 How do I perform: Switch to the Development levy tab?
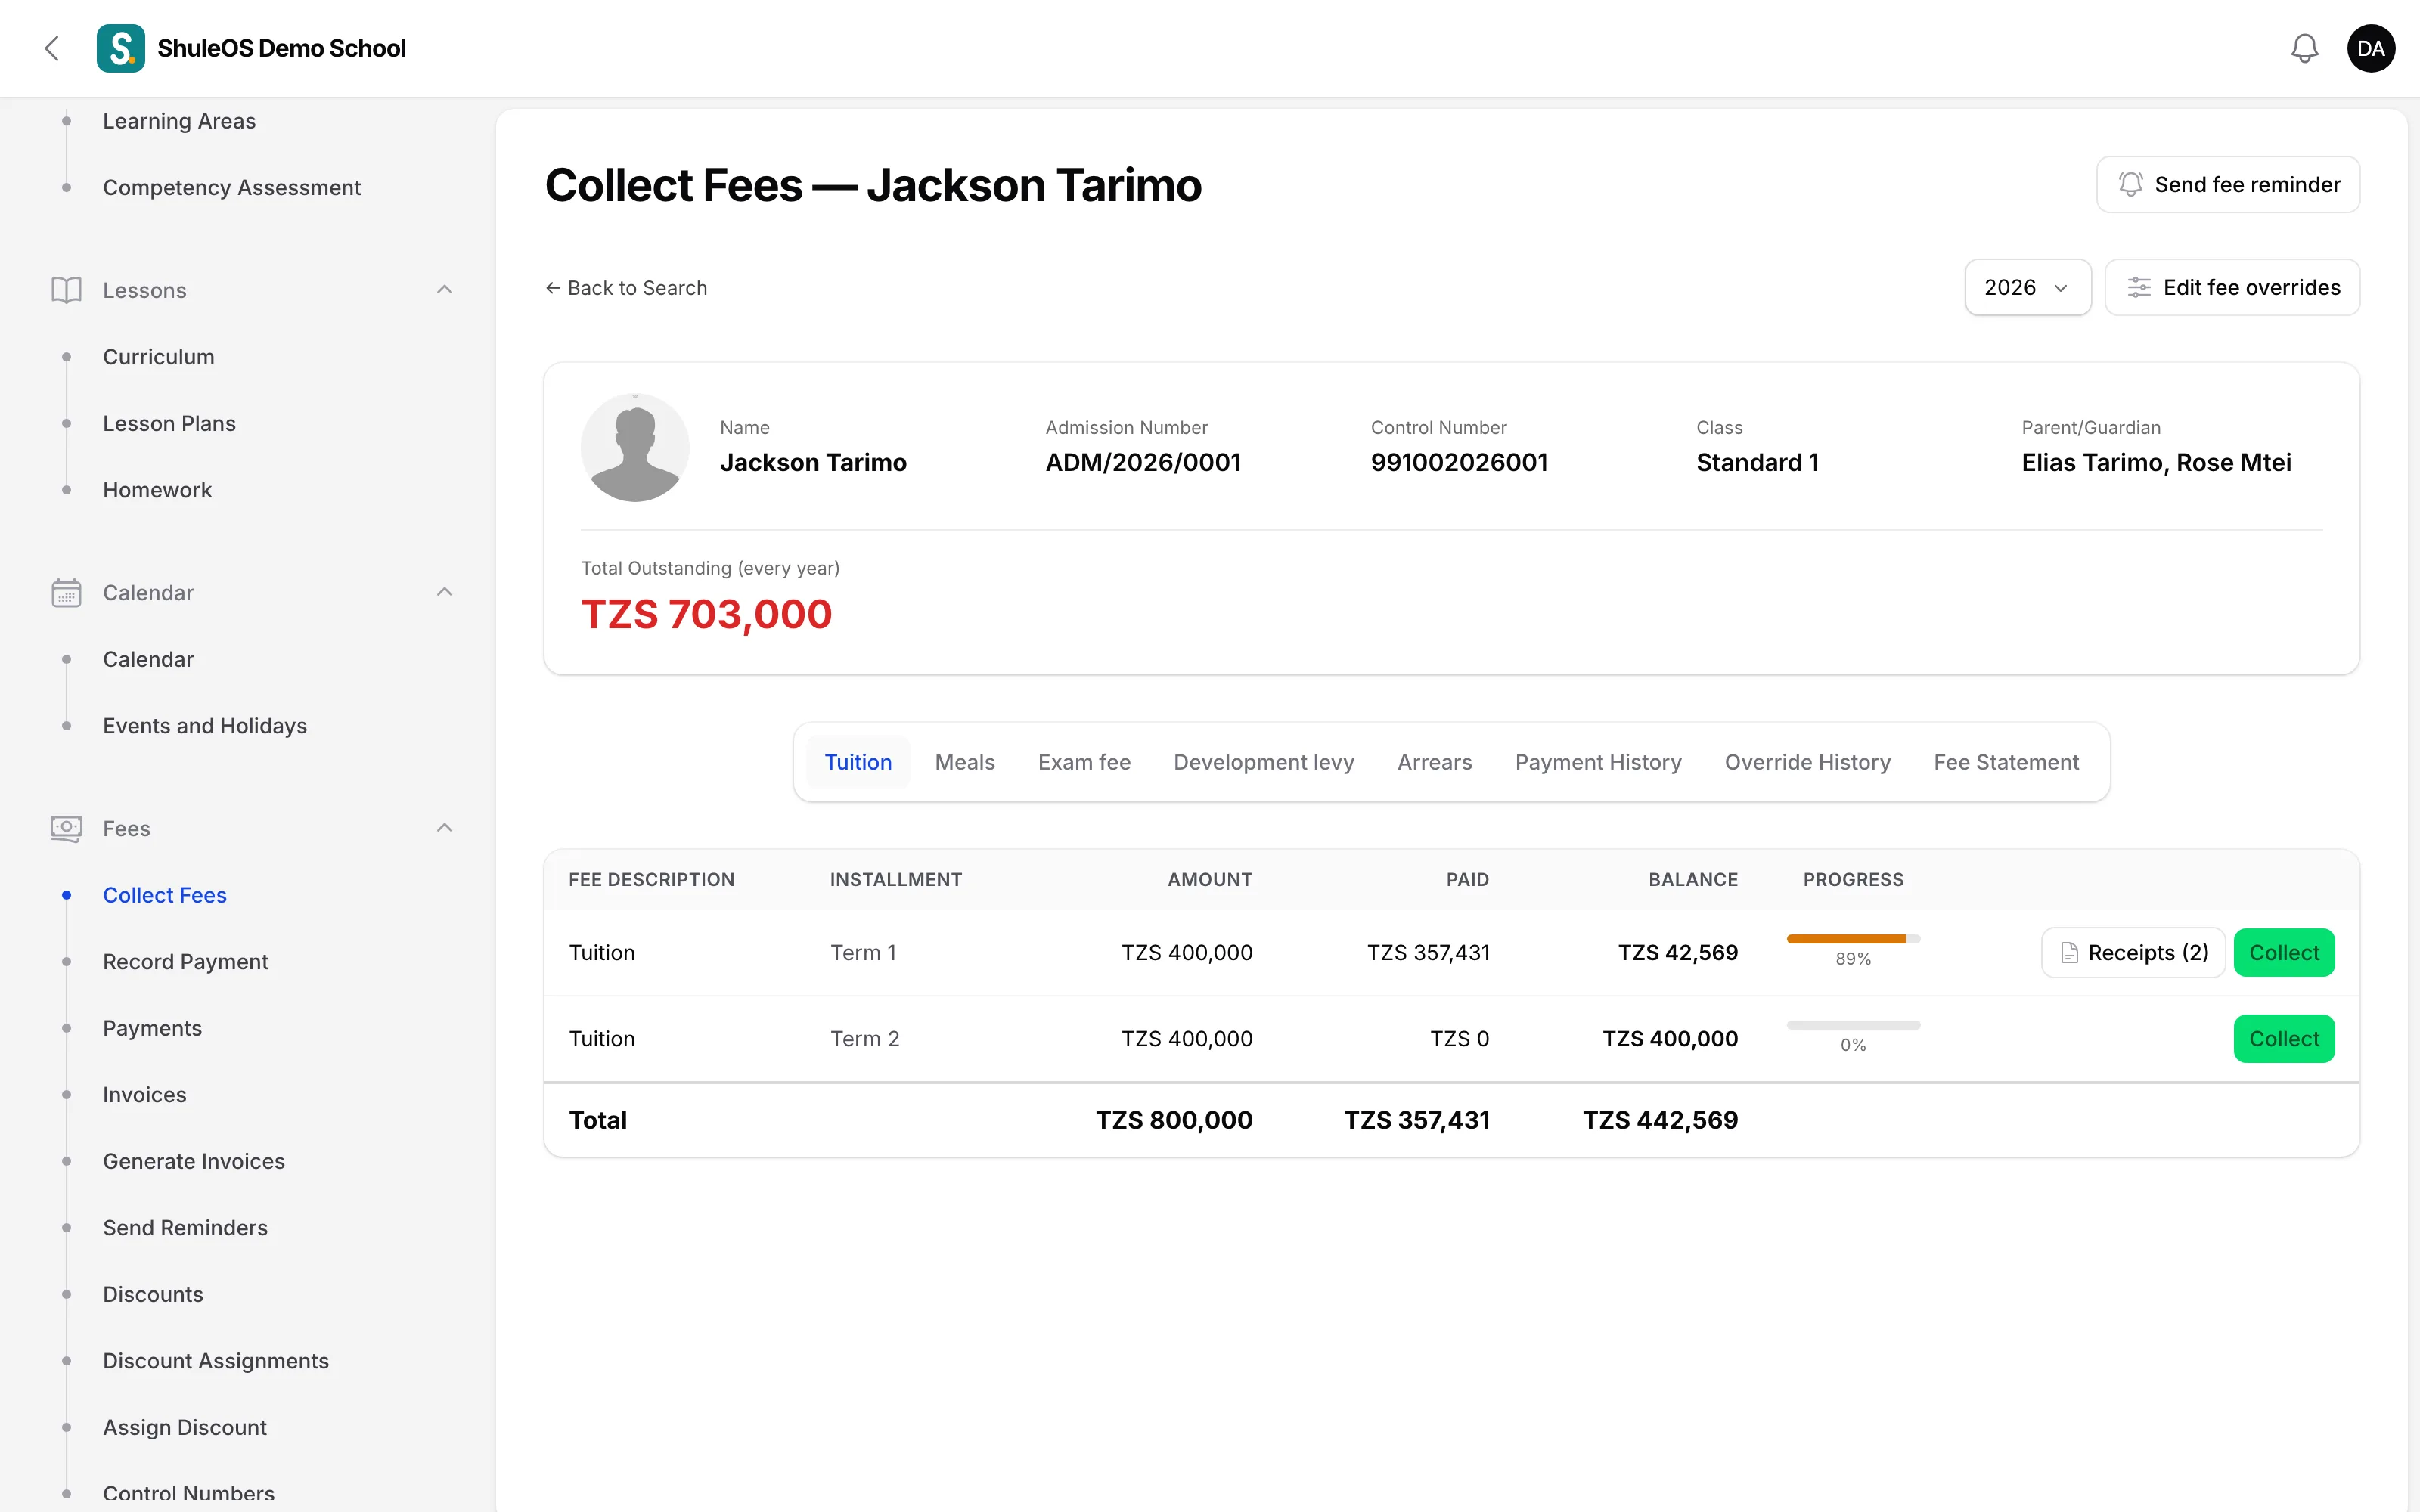coord(1264,762)
